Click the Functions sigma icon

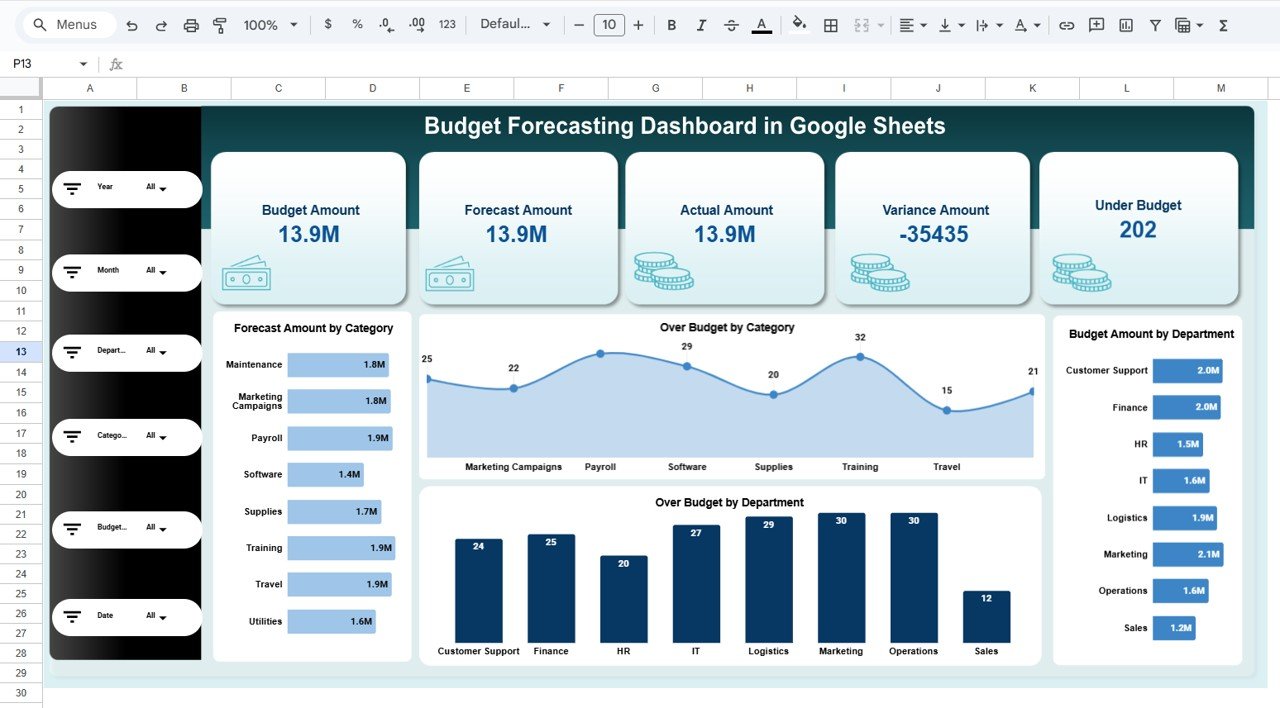[1223, 25]
